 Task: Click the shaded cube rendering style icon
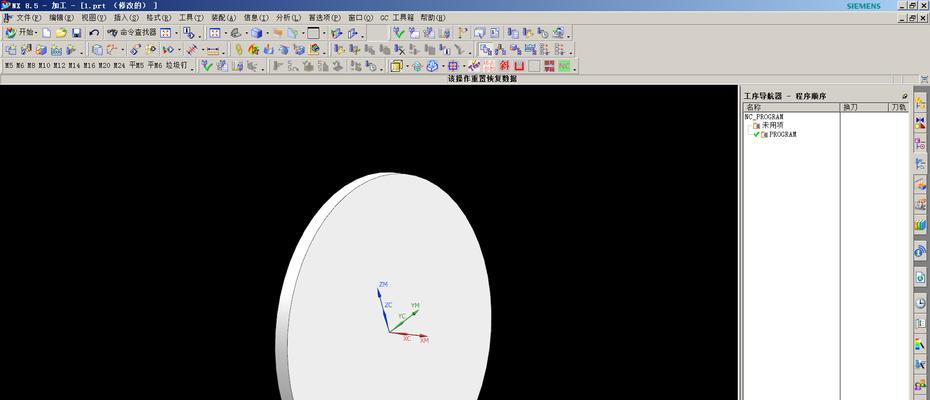(256, 33)
